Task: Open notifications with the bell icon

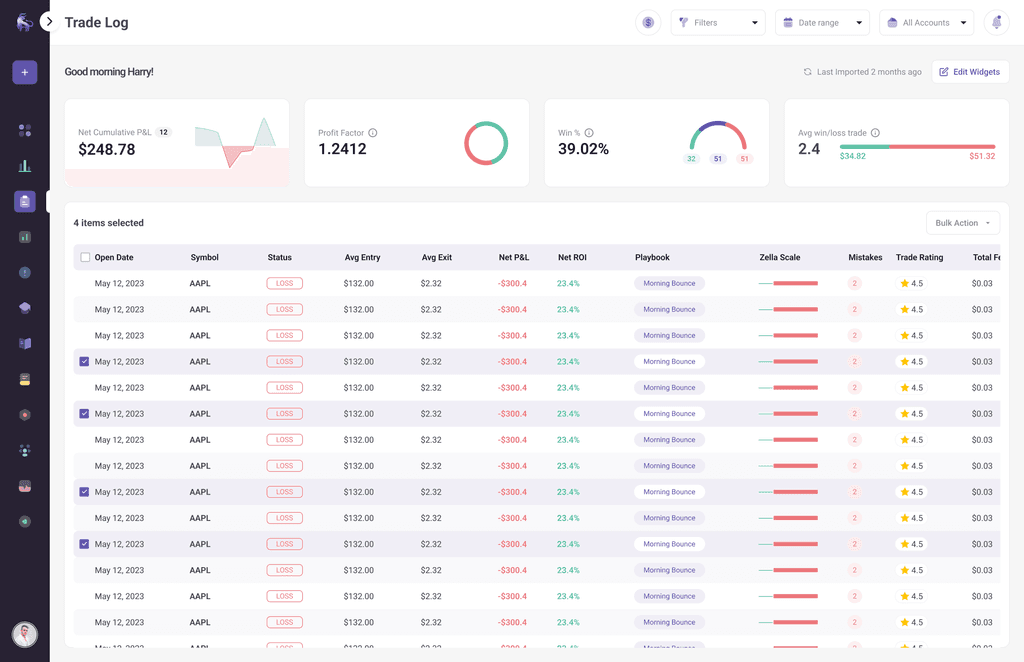Action: [x=997, y=23]
